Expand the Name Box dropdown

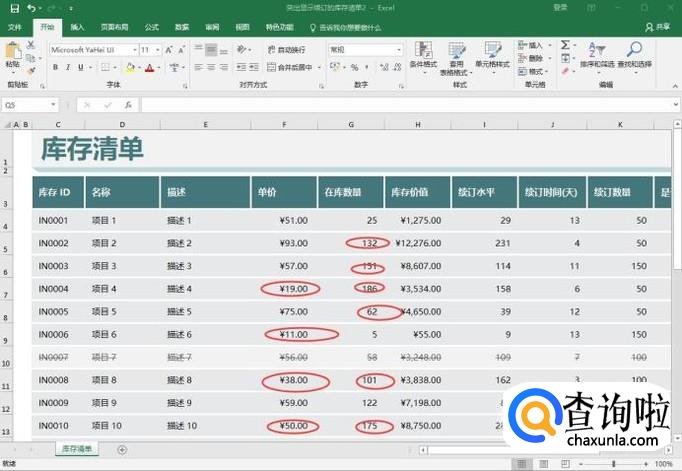click(53, 105)
